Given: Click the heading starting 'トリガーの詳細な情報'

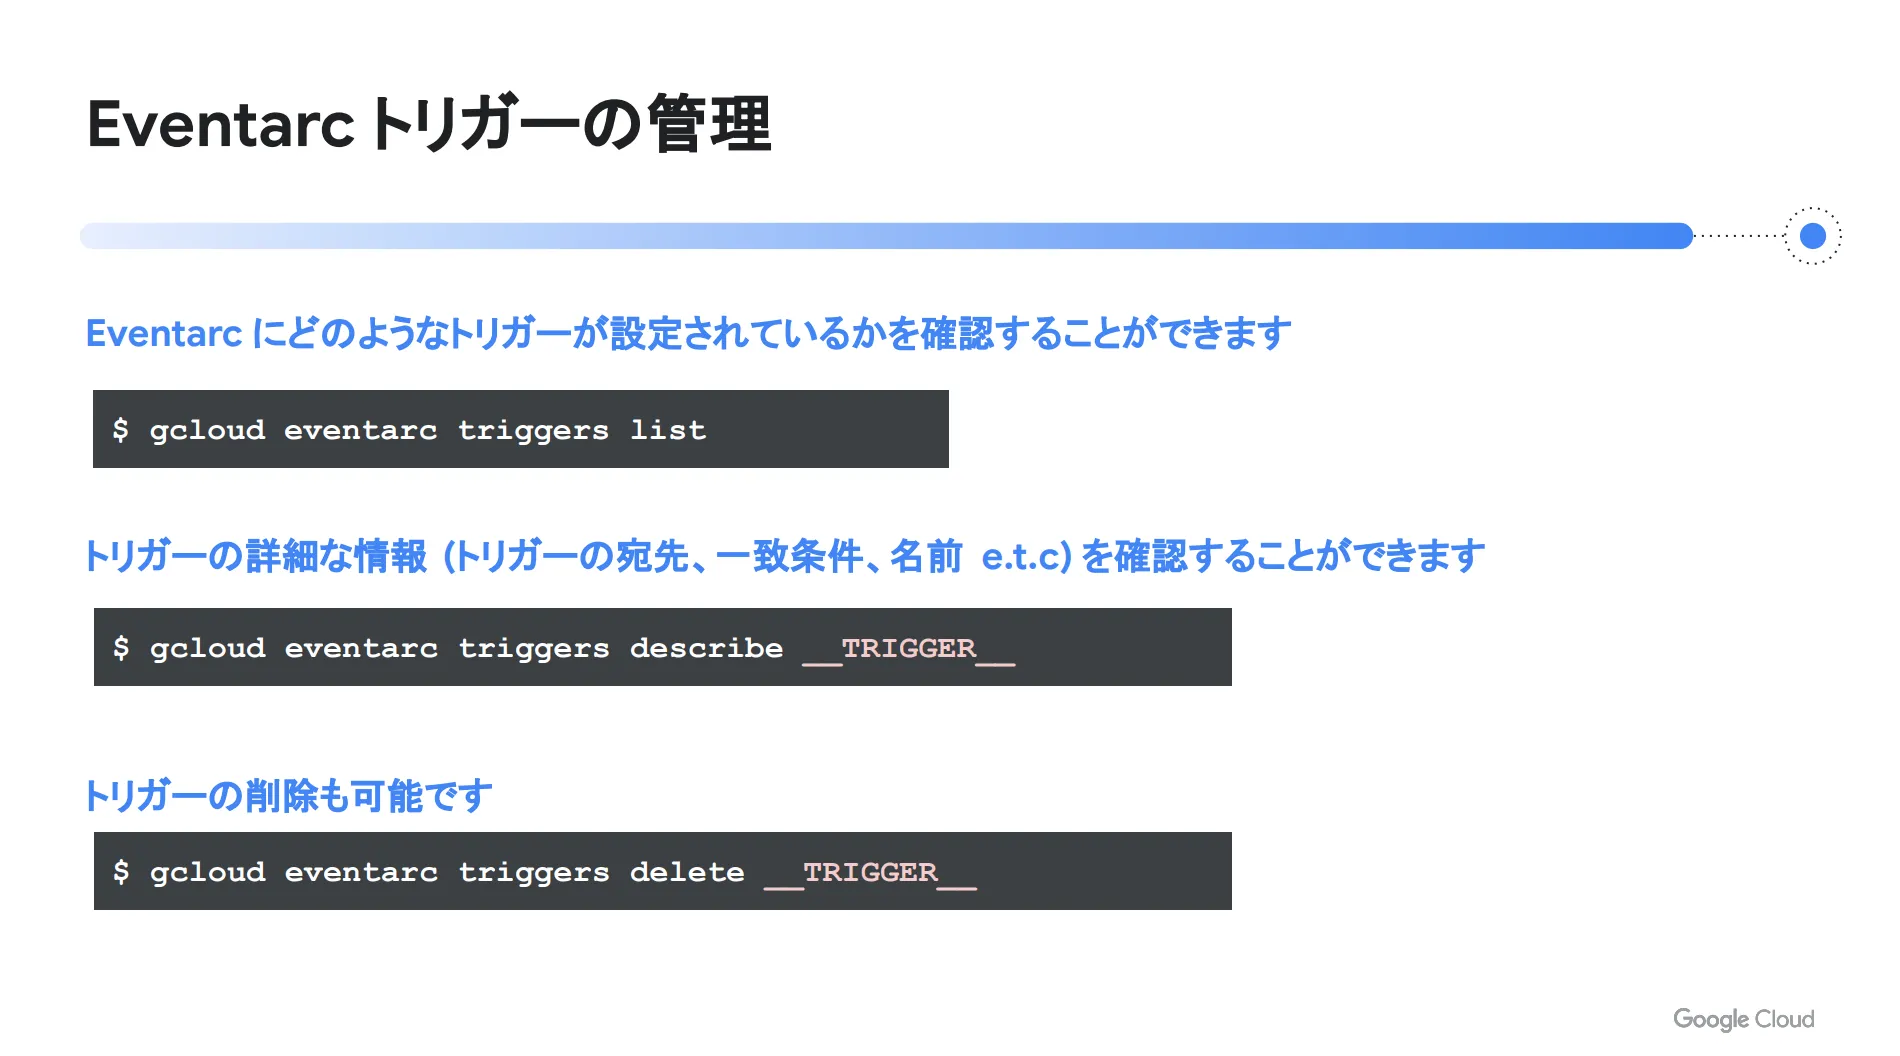Looking at the screenshot, I should (x=785, y=556).
